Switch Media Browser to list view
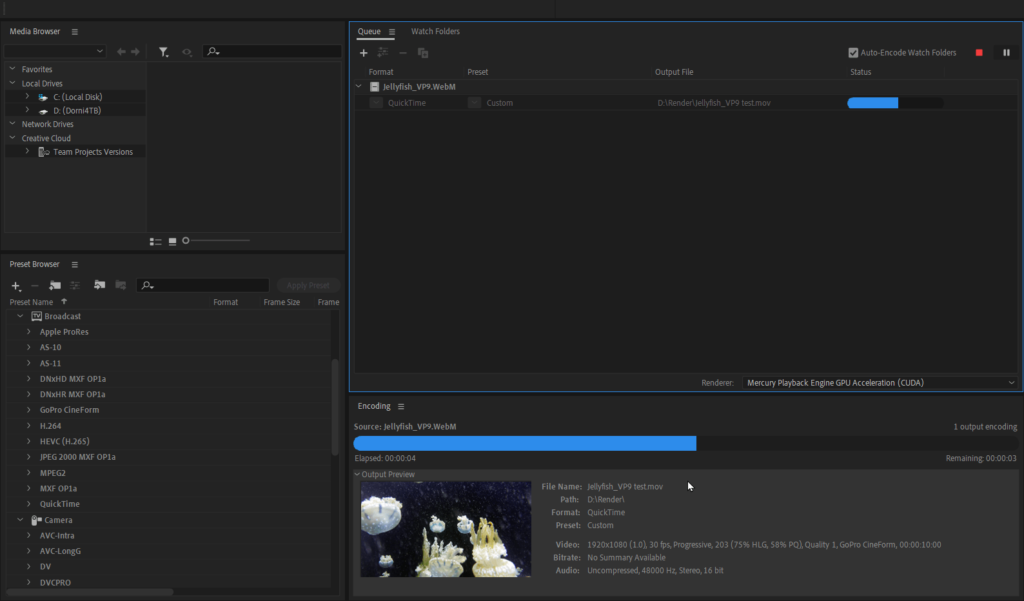This screenshot has width=1024, height=601. [155, 241]
